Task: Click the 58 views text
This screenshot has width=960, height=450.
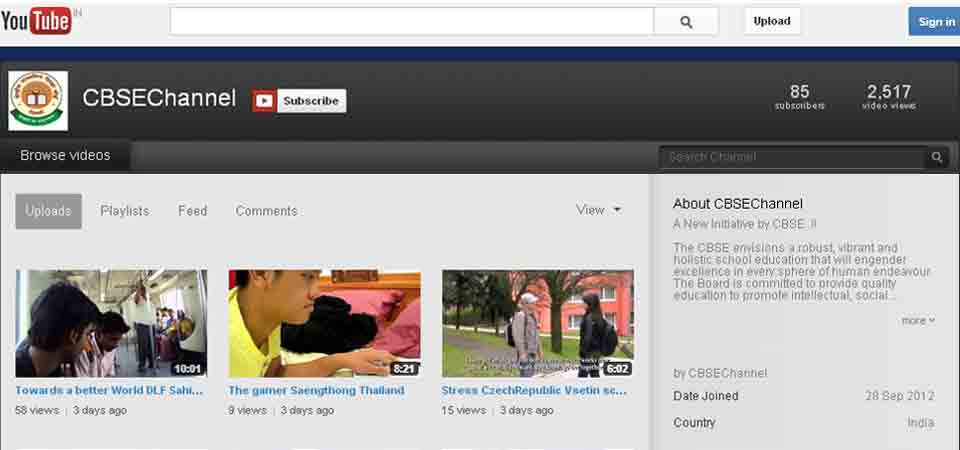Action: click(x=37, y=410)
